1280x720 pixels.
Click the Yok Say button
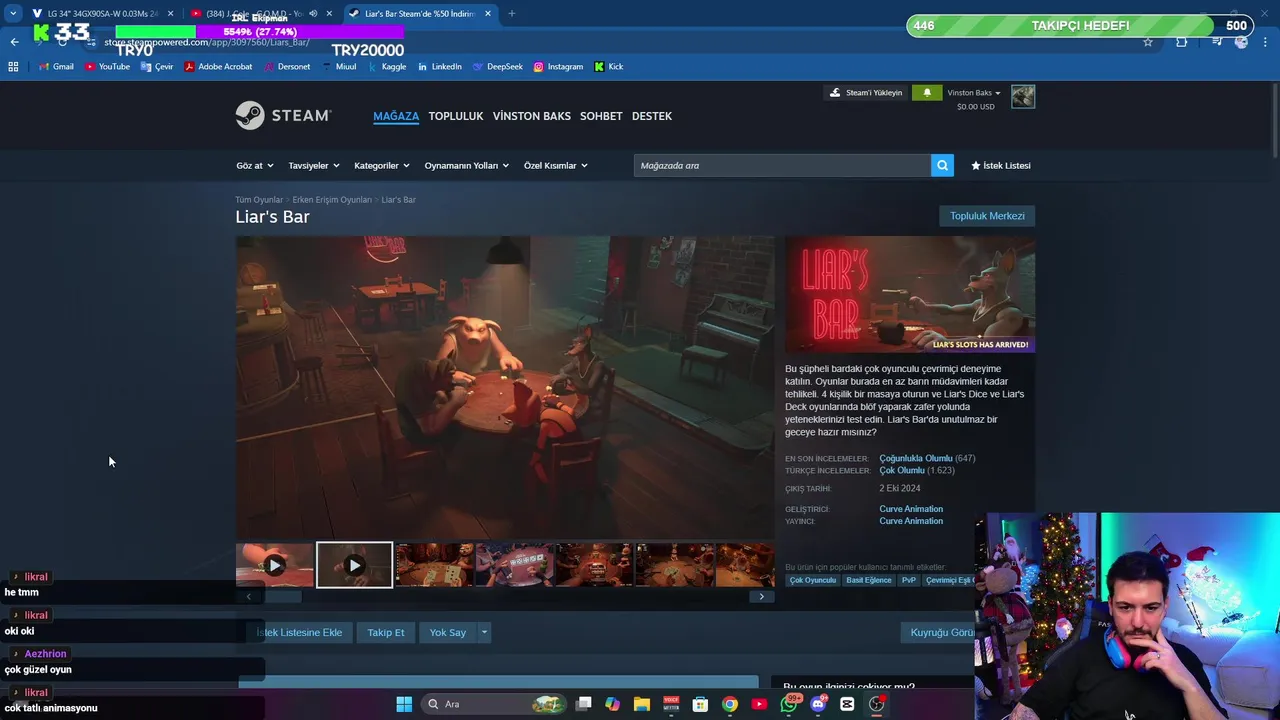[448, 632]
